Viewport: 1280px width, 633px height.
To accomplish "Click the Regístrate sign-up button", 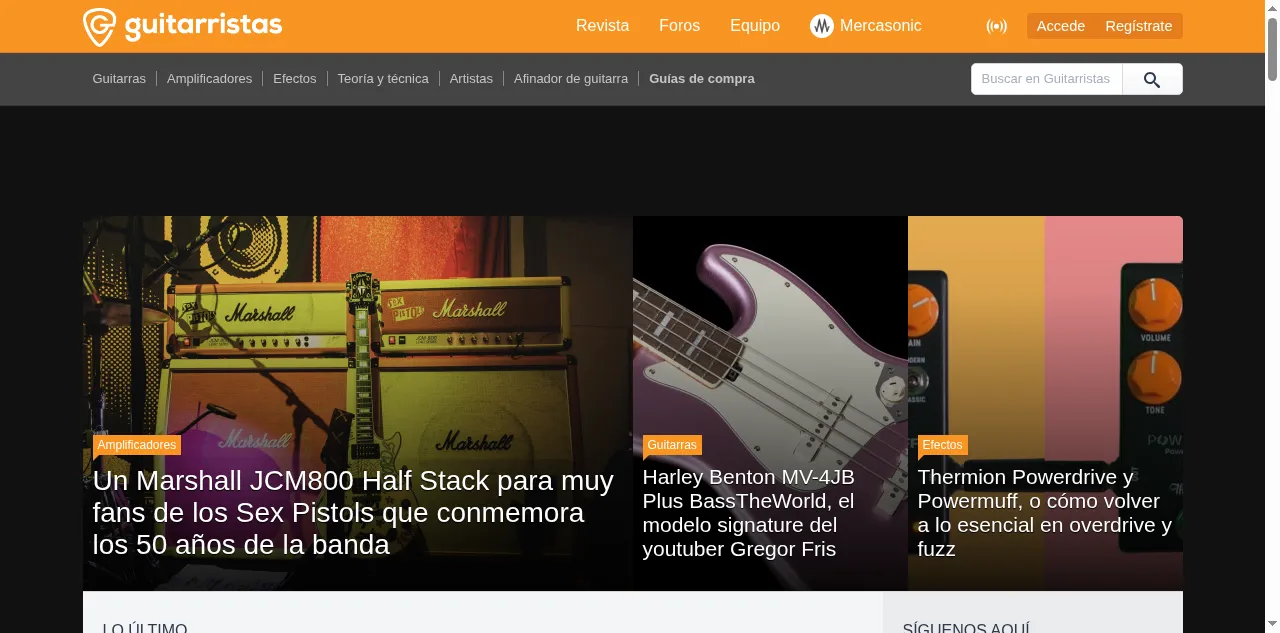I will [1138, 26].
